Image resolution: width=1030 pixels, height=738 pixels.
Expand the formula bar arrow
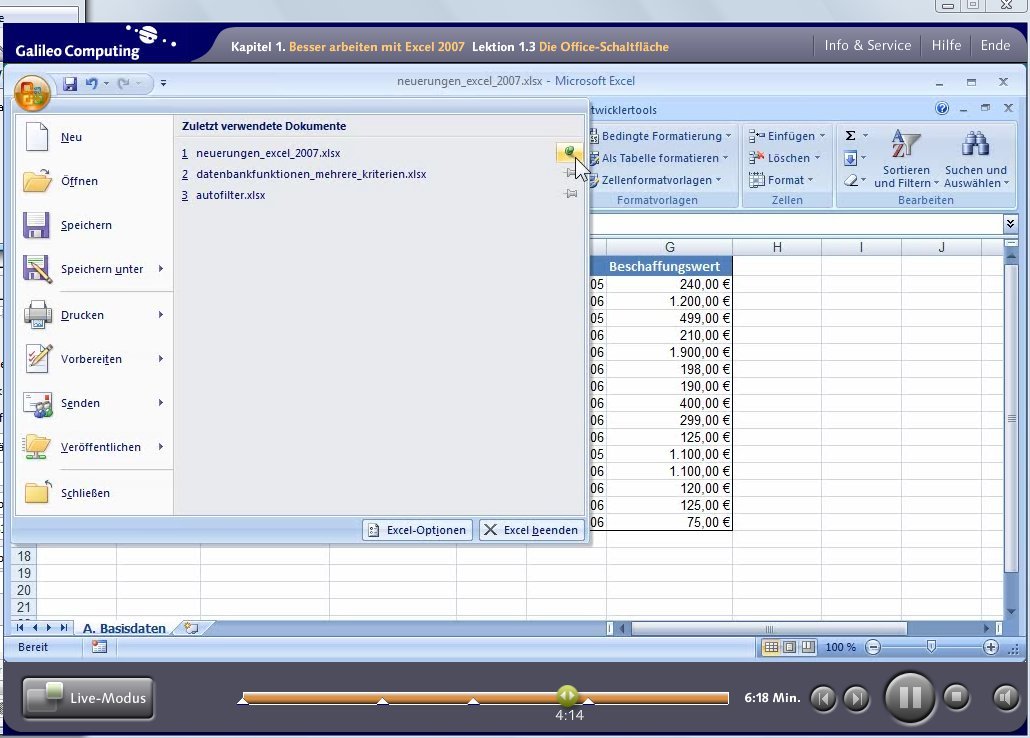[x=1010, y=223]
